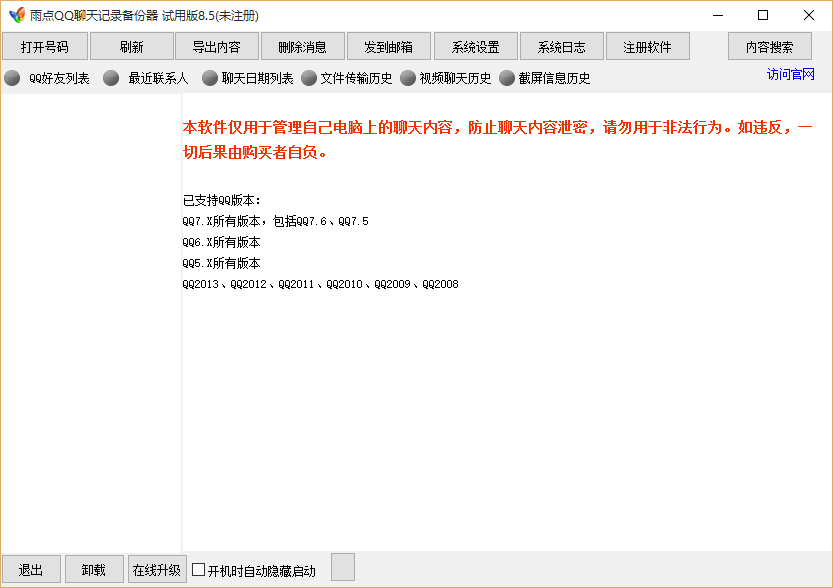The image size is (833, 588).
Task: Select 截屏信息历史 radio option
Action: coord(507,78)
